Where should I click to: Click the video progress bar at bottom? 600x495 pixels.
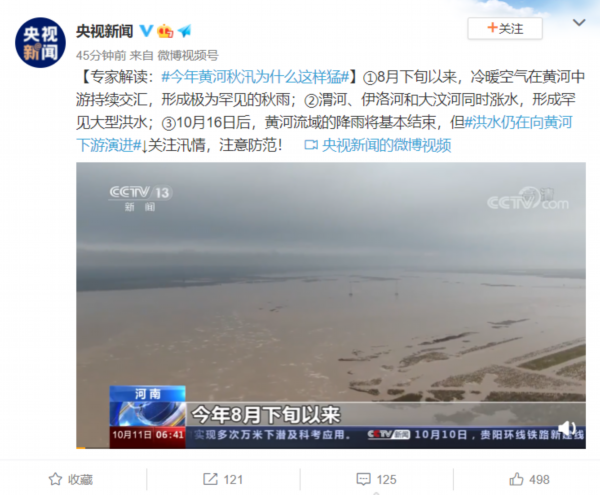click(x=331, y=447)
